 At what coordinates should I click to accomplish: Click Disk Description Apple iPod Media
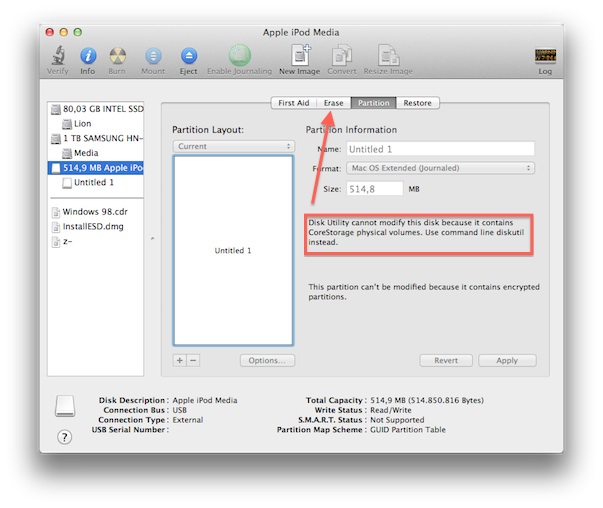(205, 400)
